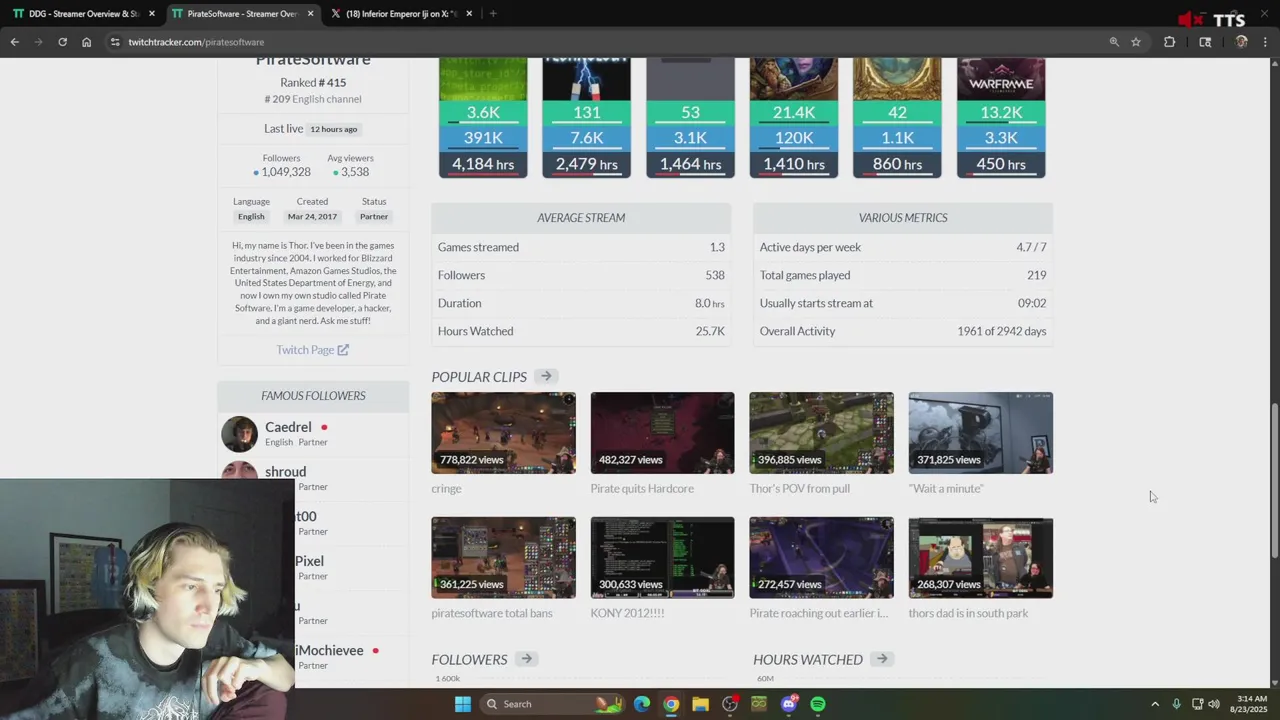Click the site information icon in address bar
Image resolution: width=1280 pixels, height=720 pixels.
tap(115, 42)
